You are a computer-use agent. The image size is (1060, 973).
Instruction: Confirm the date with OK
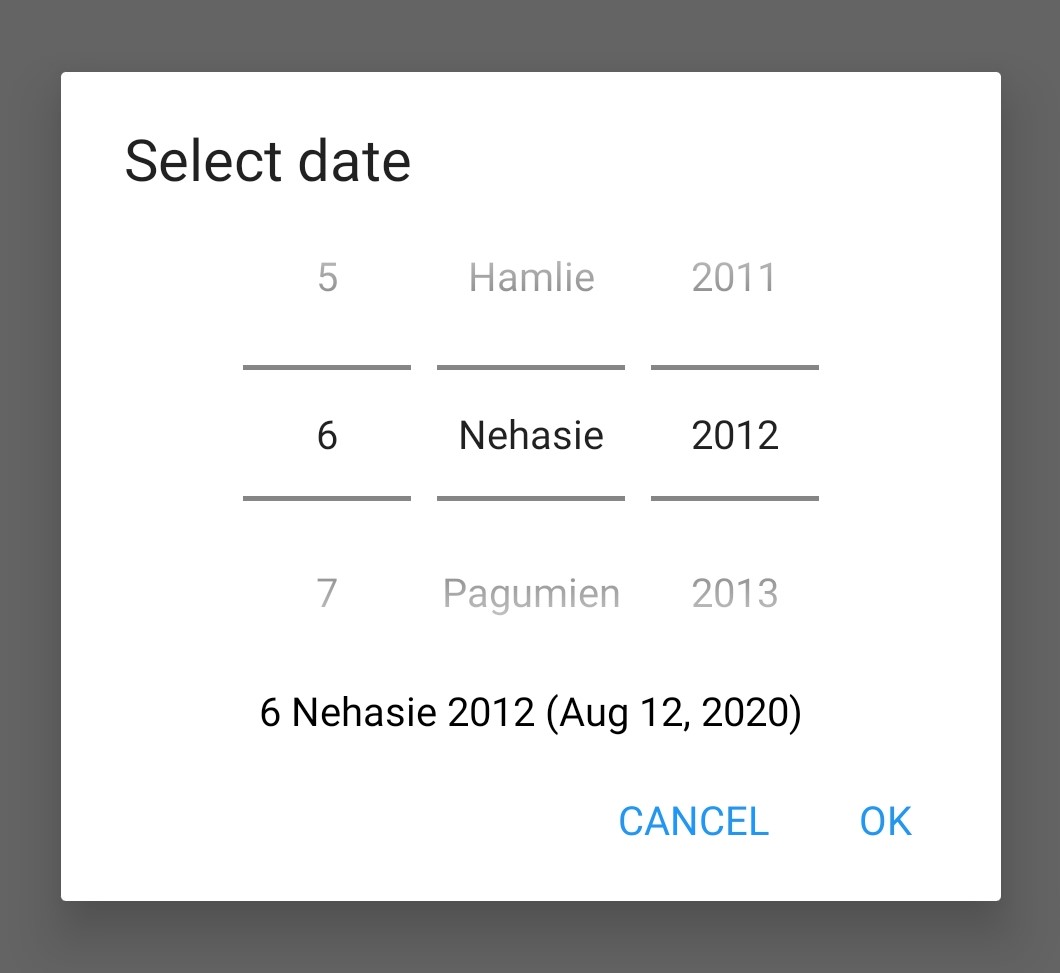click(885, 821)
